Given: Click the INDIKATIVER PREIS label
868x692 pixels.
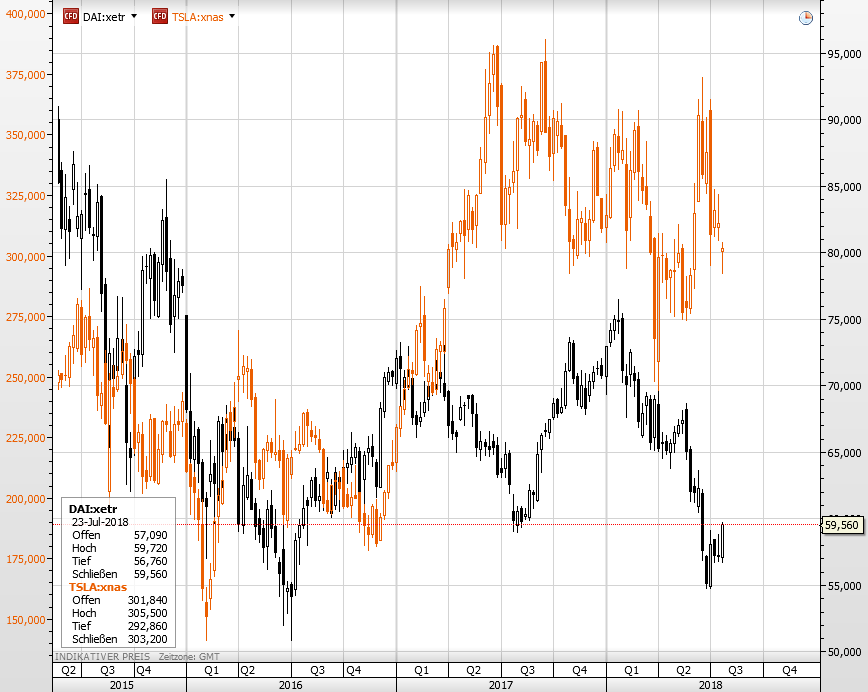Looking at the screenshot, I should [x=102, y=657].
